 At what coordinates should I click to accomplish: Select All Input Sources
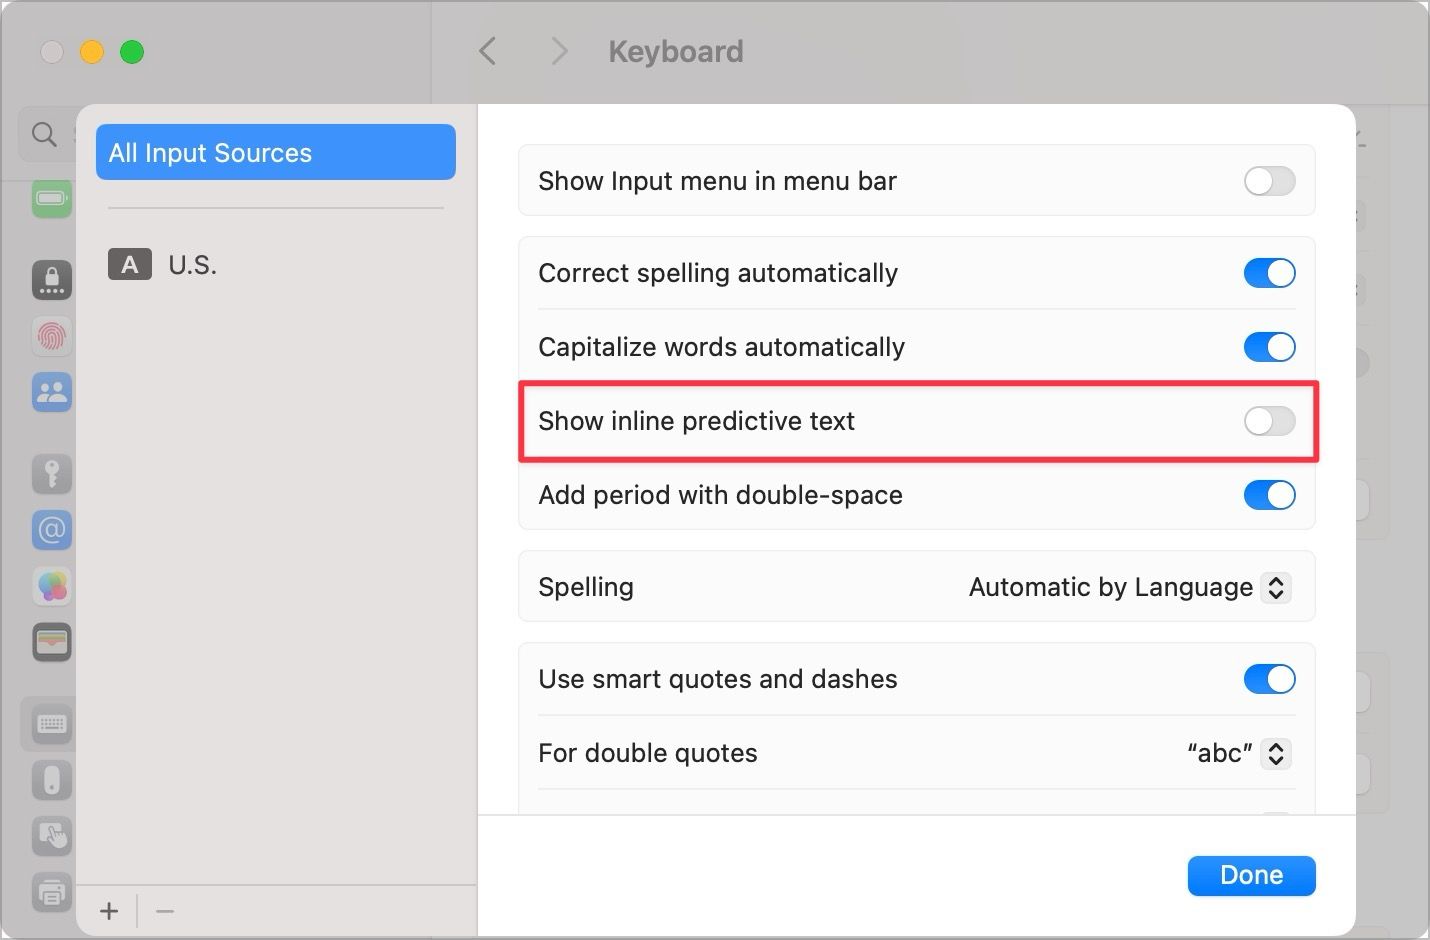click(x=275, y=152)
